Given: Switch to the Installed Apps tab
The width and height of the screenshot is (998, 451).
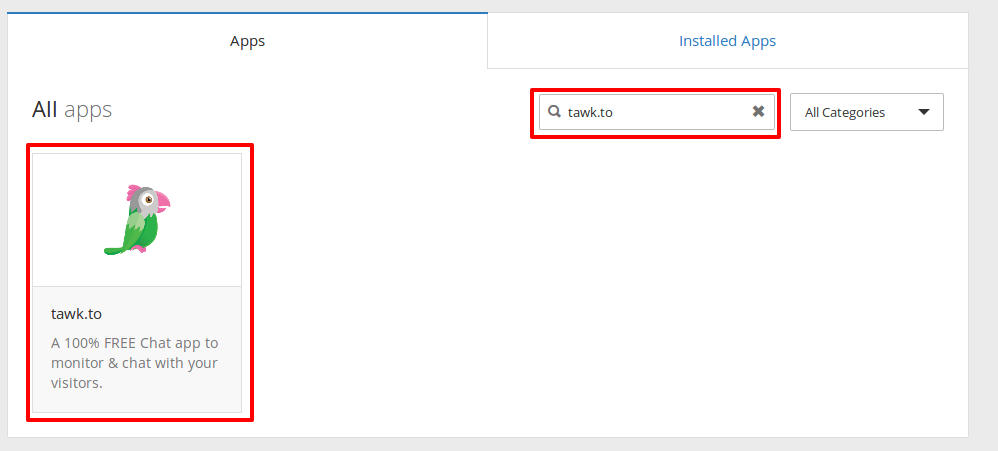Looking at the screenshot, I should [x=727, y=41].
